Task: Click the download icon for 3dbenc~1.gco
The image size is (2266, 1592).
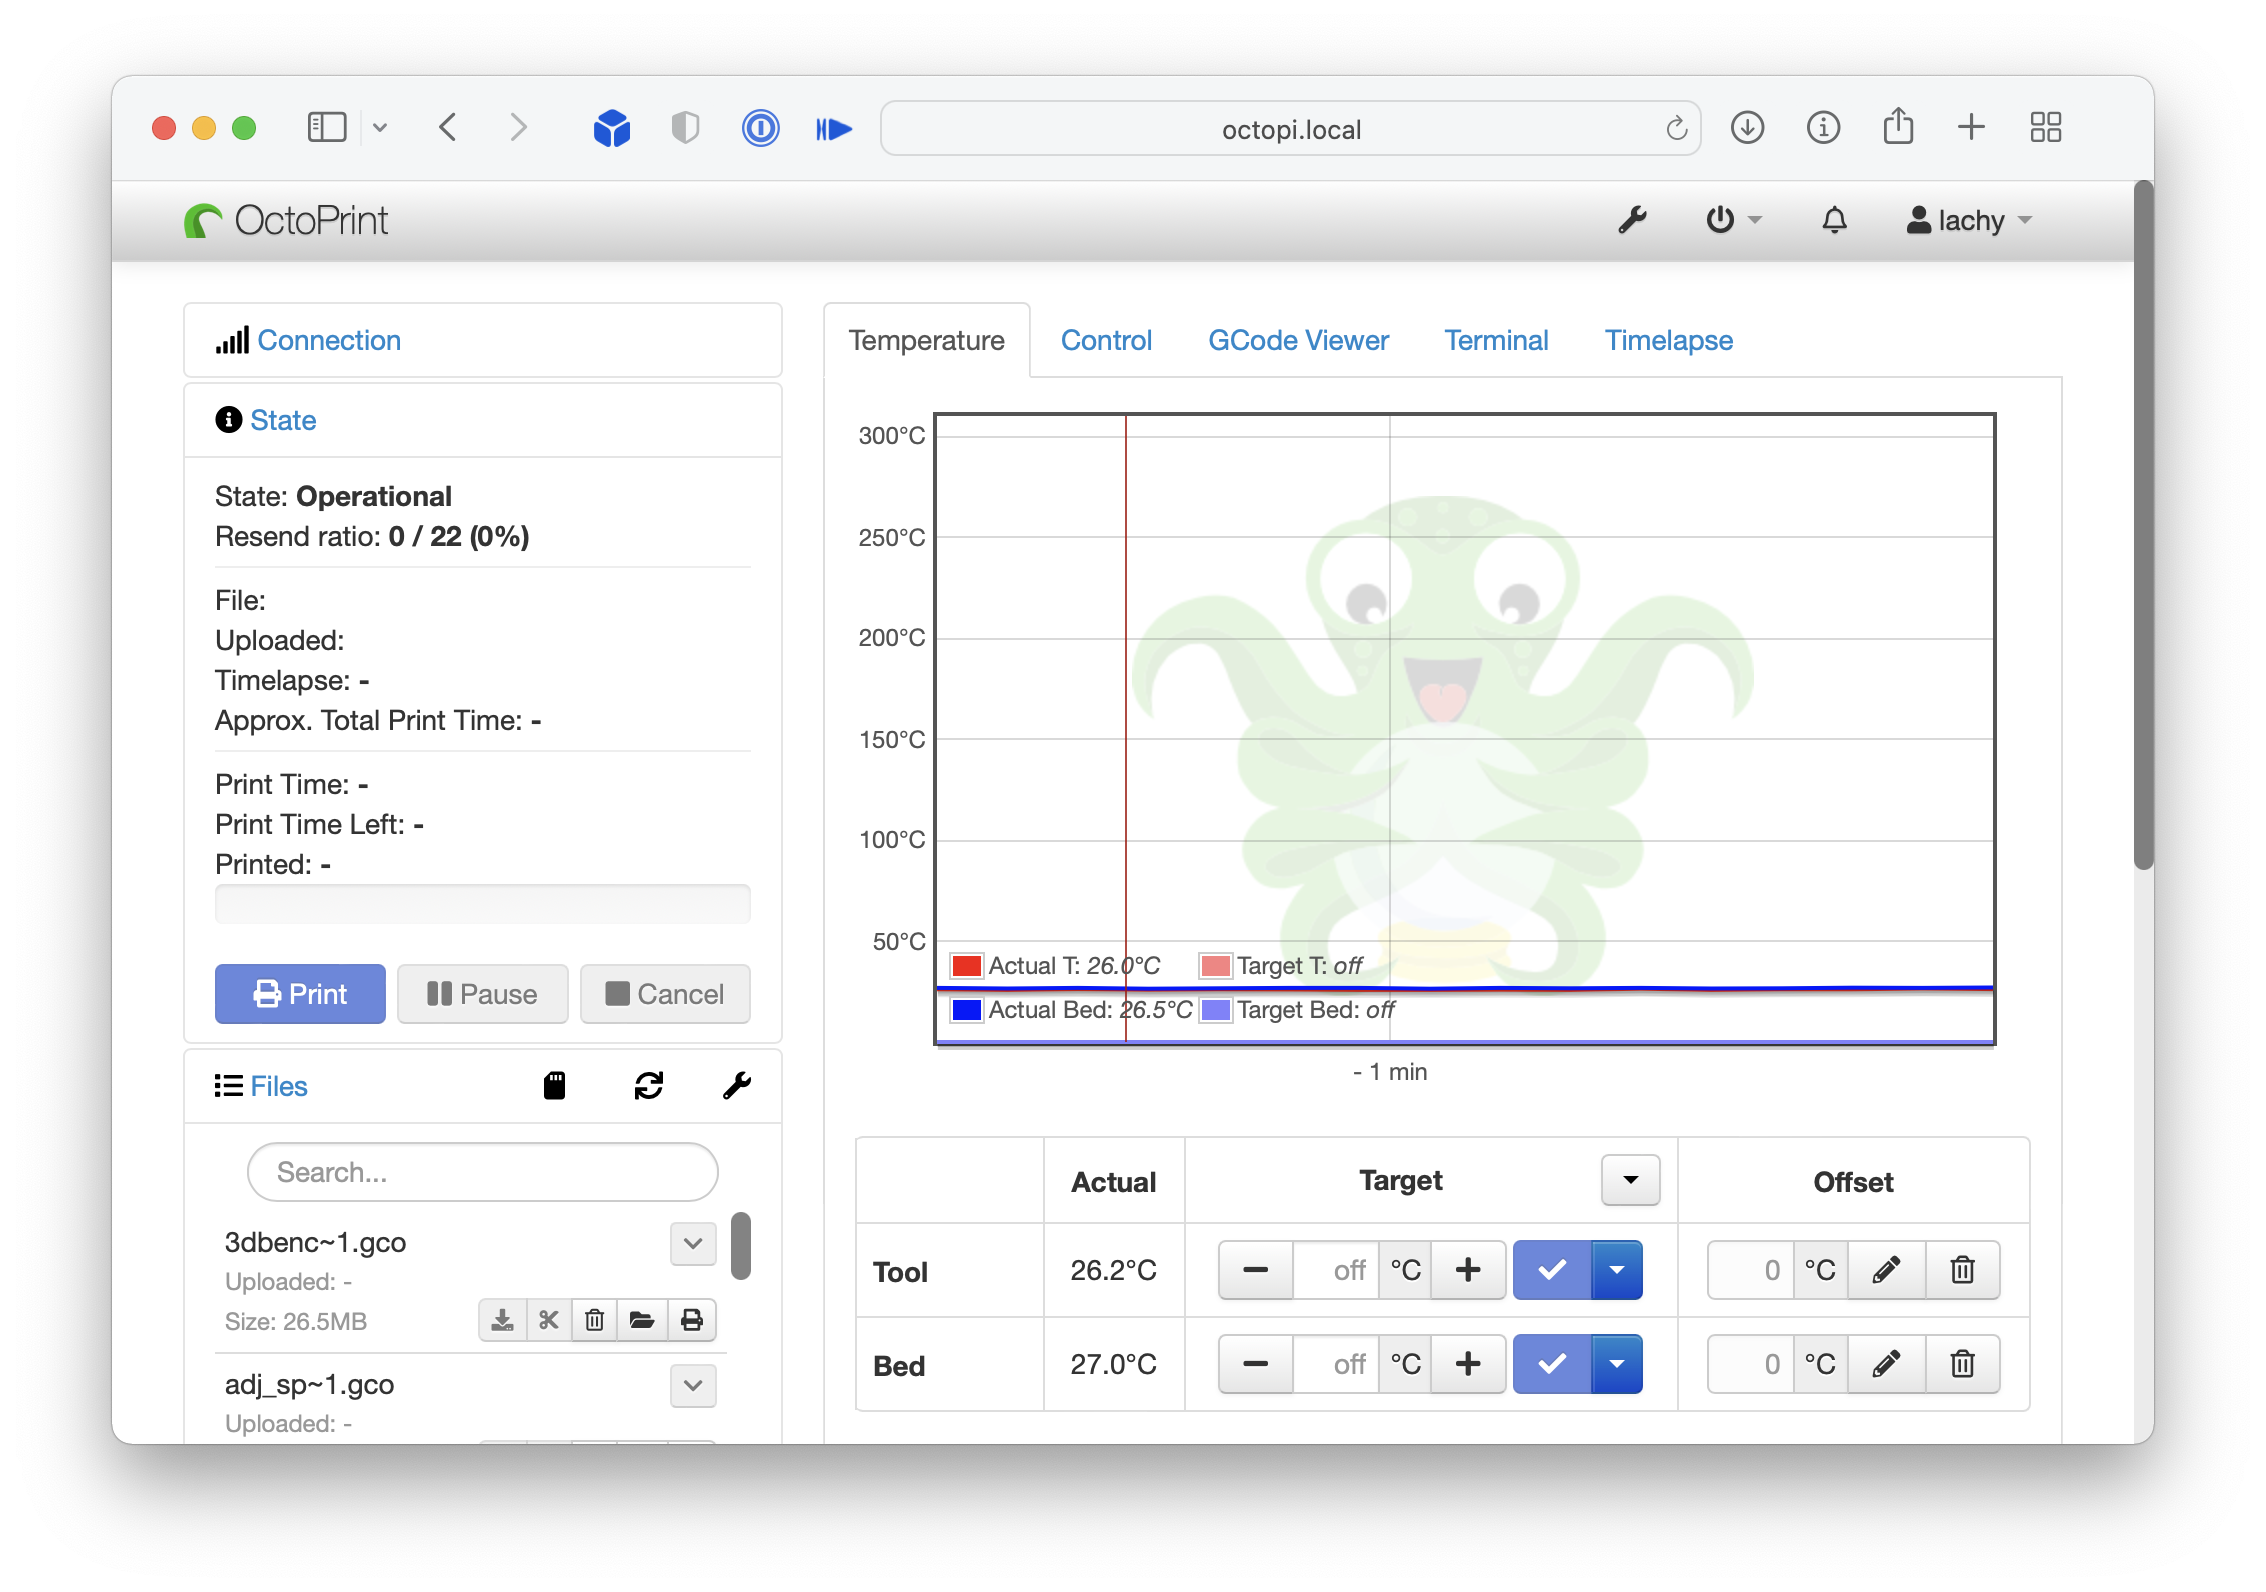Action: [x=501, y=1320]
